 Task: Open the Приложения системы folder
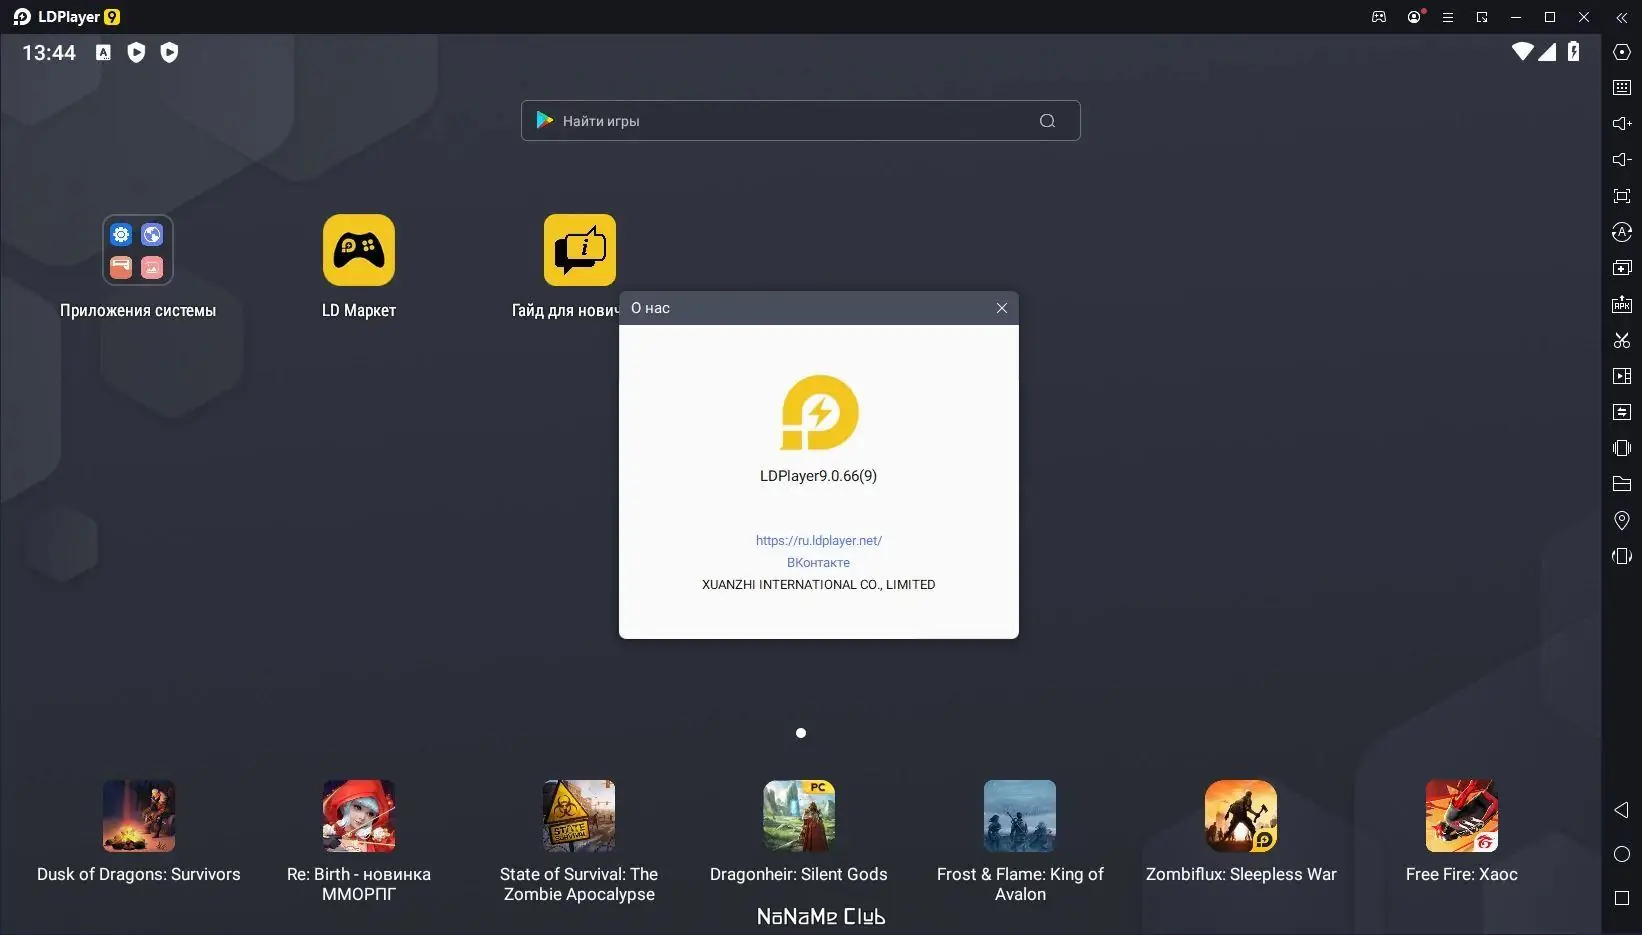(138, 267)
